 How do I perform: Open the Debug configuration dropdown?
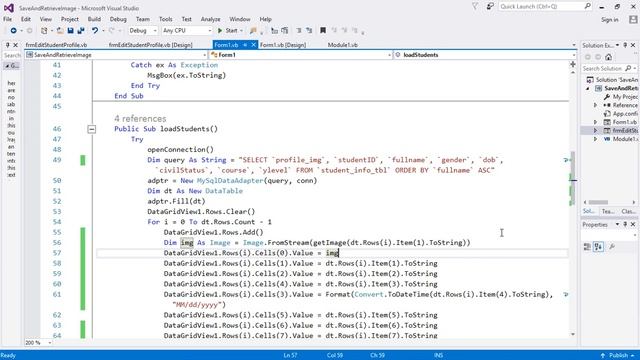pos(143,31)
